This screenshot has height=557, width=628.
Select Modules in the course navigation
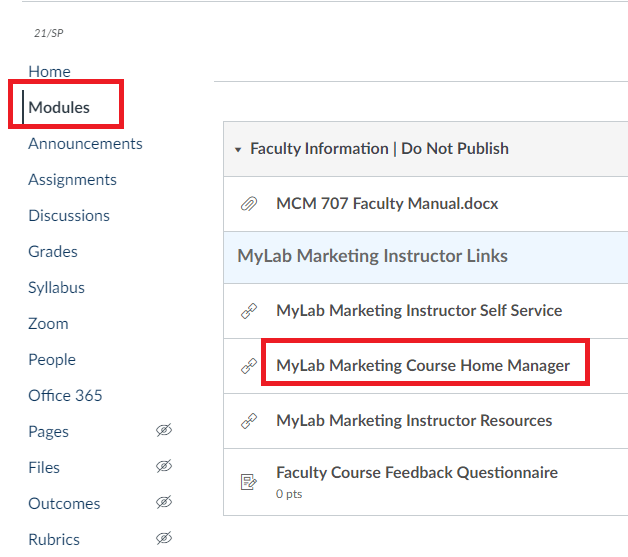pos(59,107)
